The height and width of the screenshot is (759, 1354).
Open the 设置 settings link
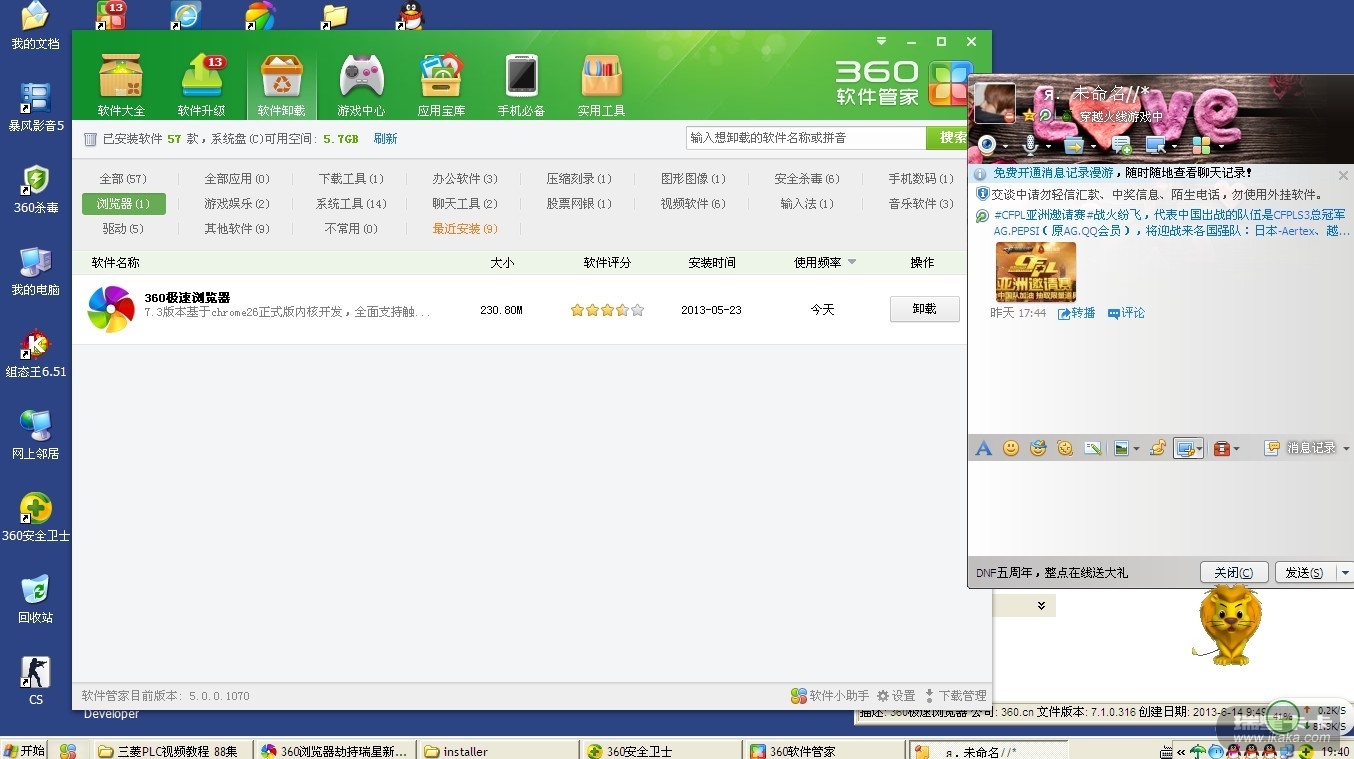[896, 696]
